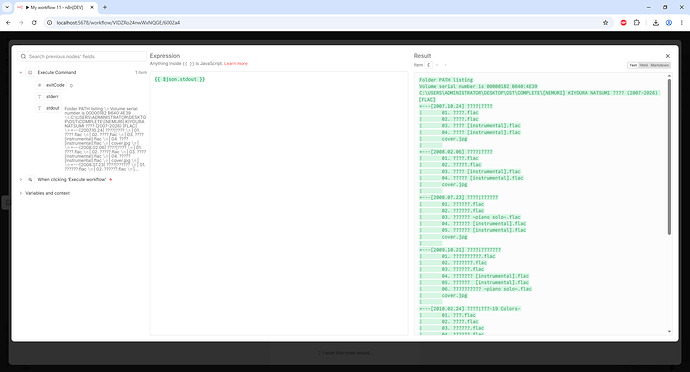Image resolution: width=690 pixels, height=372 pixels.
Task: Click the text type icon beside stdout
Action: pos(39,108)
